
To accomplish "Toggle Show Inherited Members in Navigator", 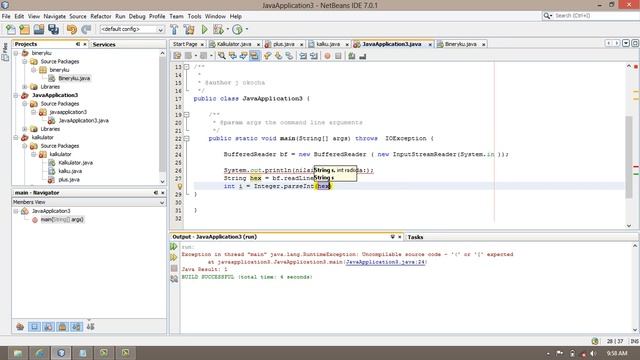I will pyautogui.click(x=20, y=327).
